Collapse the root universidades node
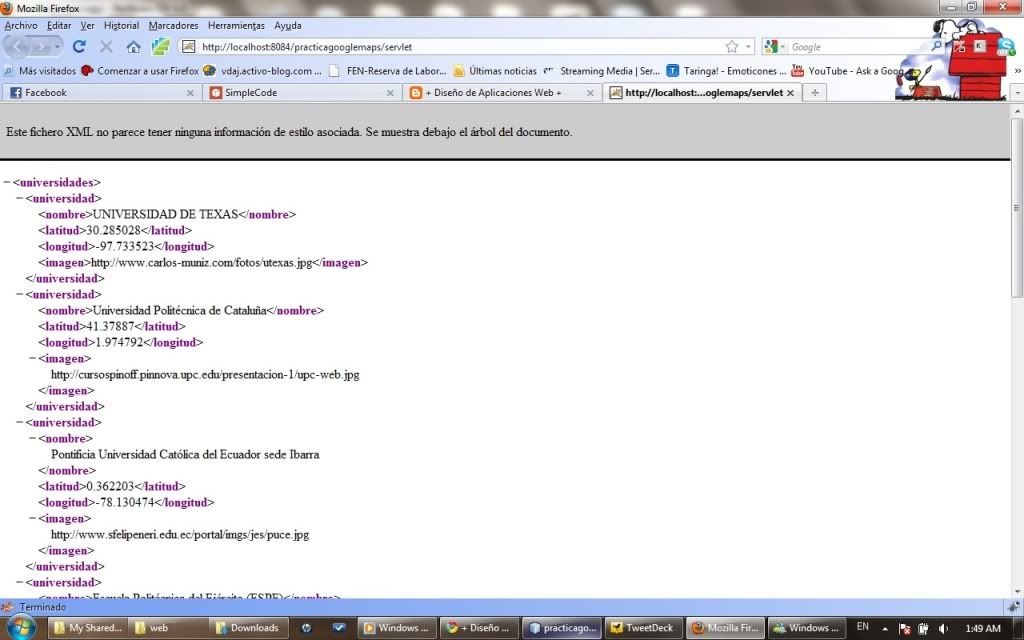The height and width of the screenshot is (640, 1024). tap(7, 183)
